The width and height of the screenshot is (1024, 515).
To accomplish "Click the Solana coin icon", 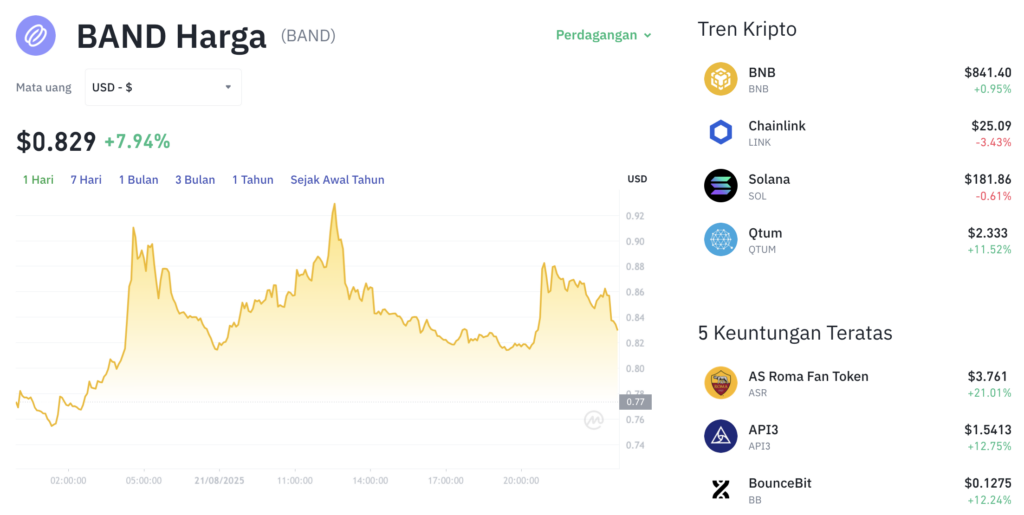I will coord(720,186).
